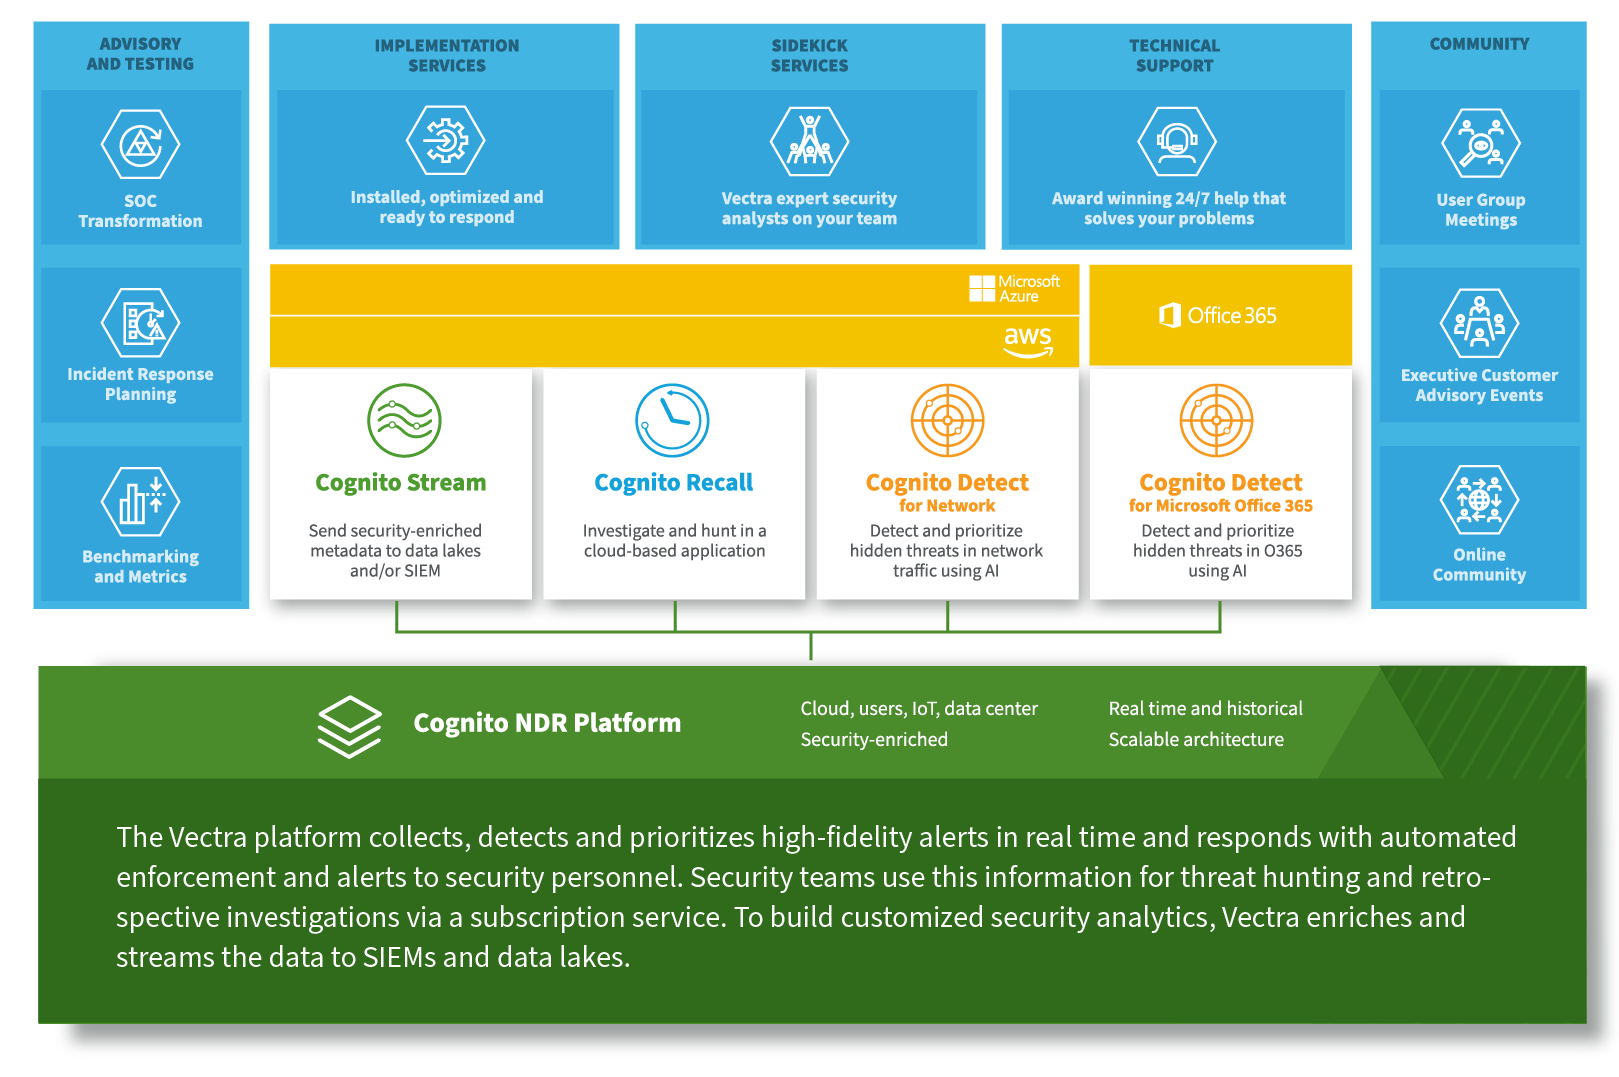Open the Benchmarking and Metrics icon

[x=138, y=502]
